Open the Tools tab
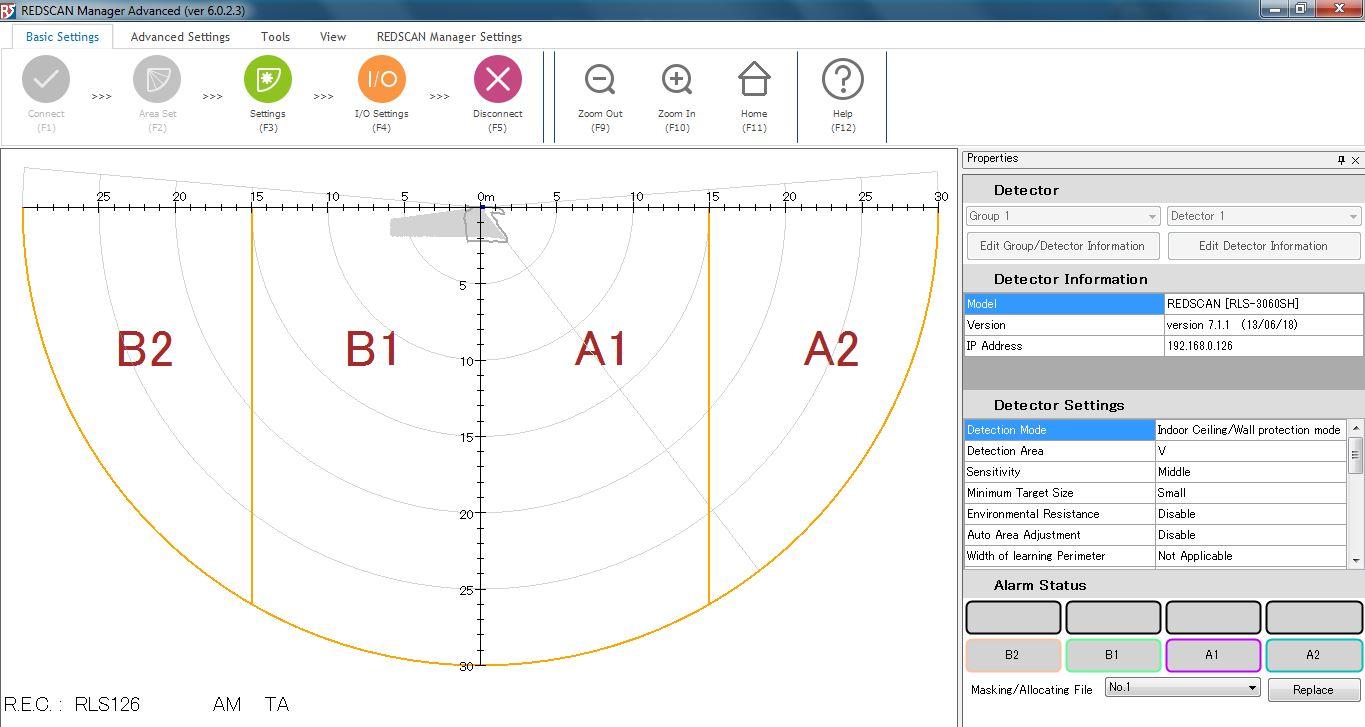Viewport: 1365px width, 727px height. pos(275,37)
